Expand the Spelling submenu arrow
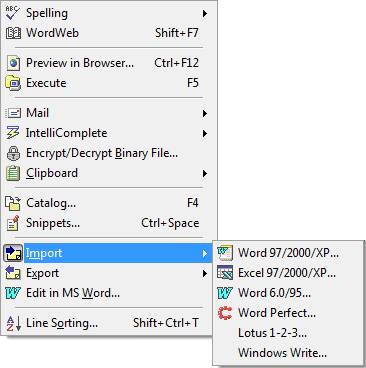366x368 pixels. (x=205, y=13)
